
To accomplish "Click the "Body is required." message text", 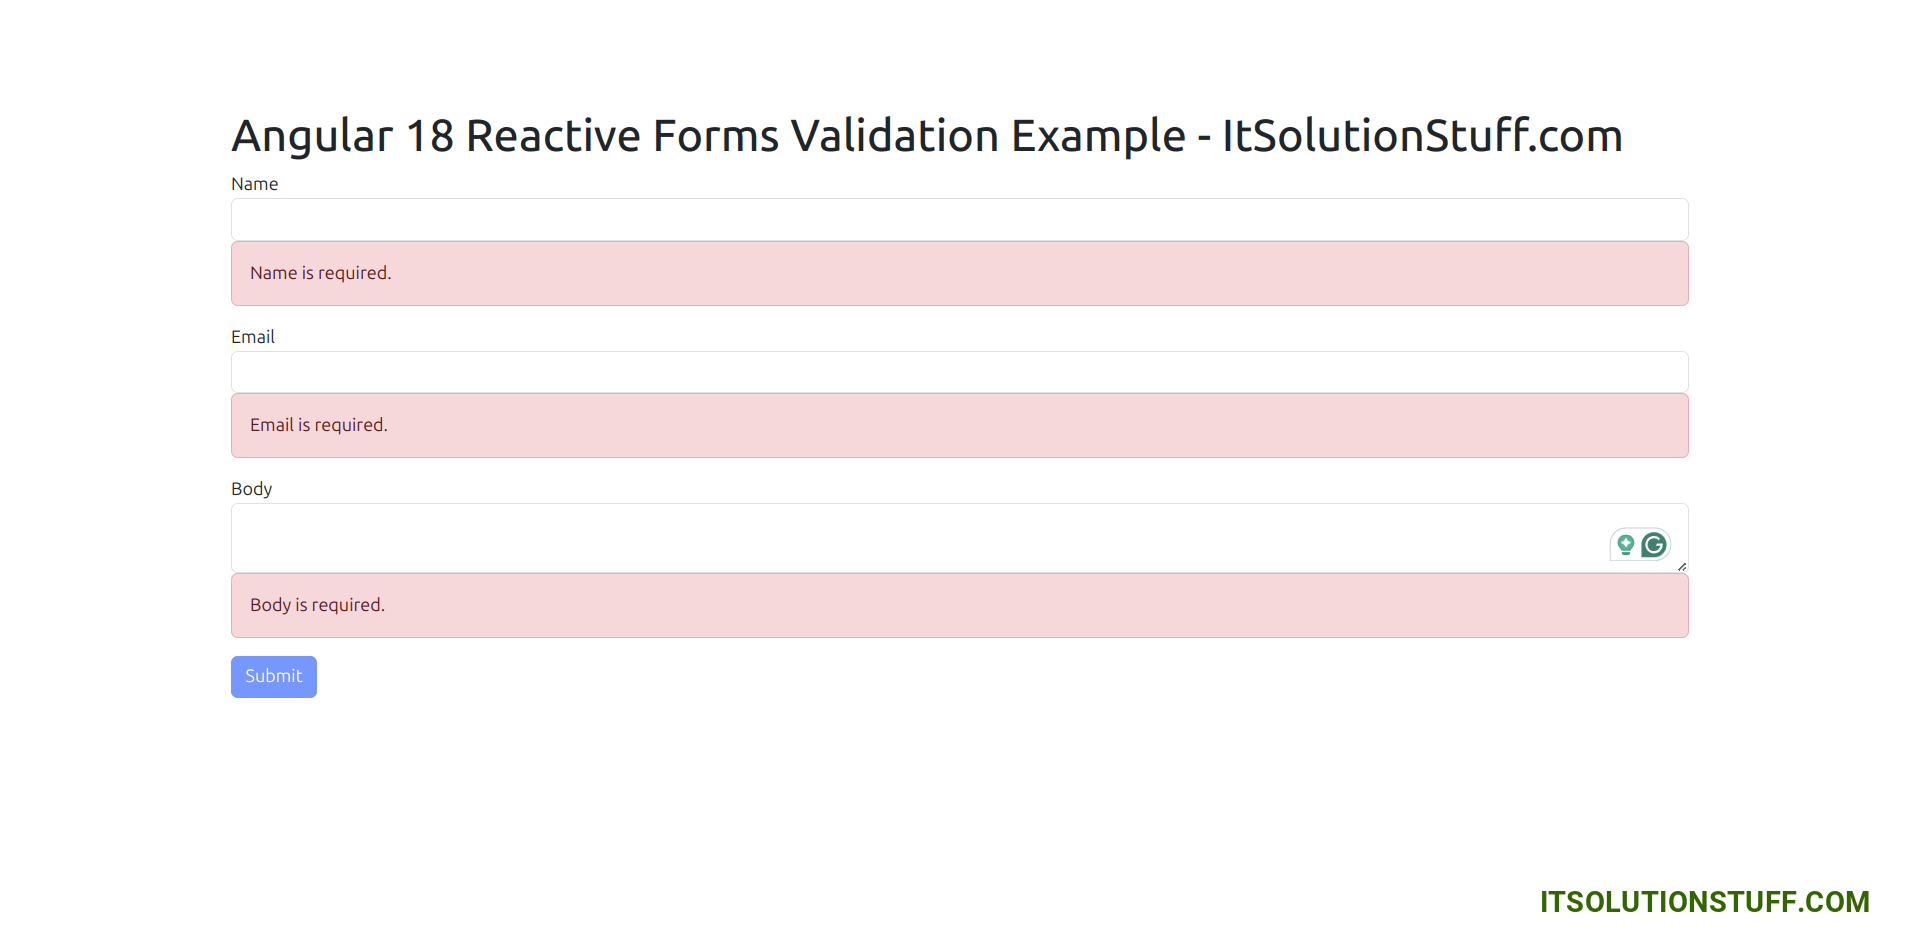I will pos(317,605).
